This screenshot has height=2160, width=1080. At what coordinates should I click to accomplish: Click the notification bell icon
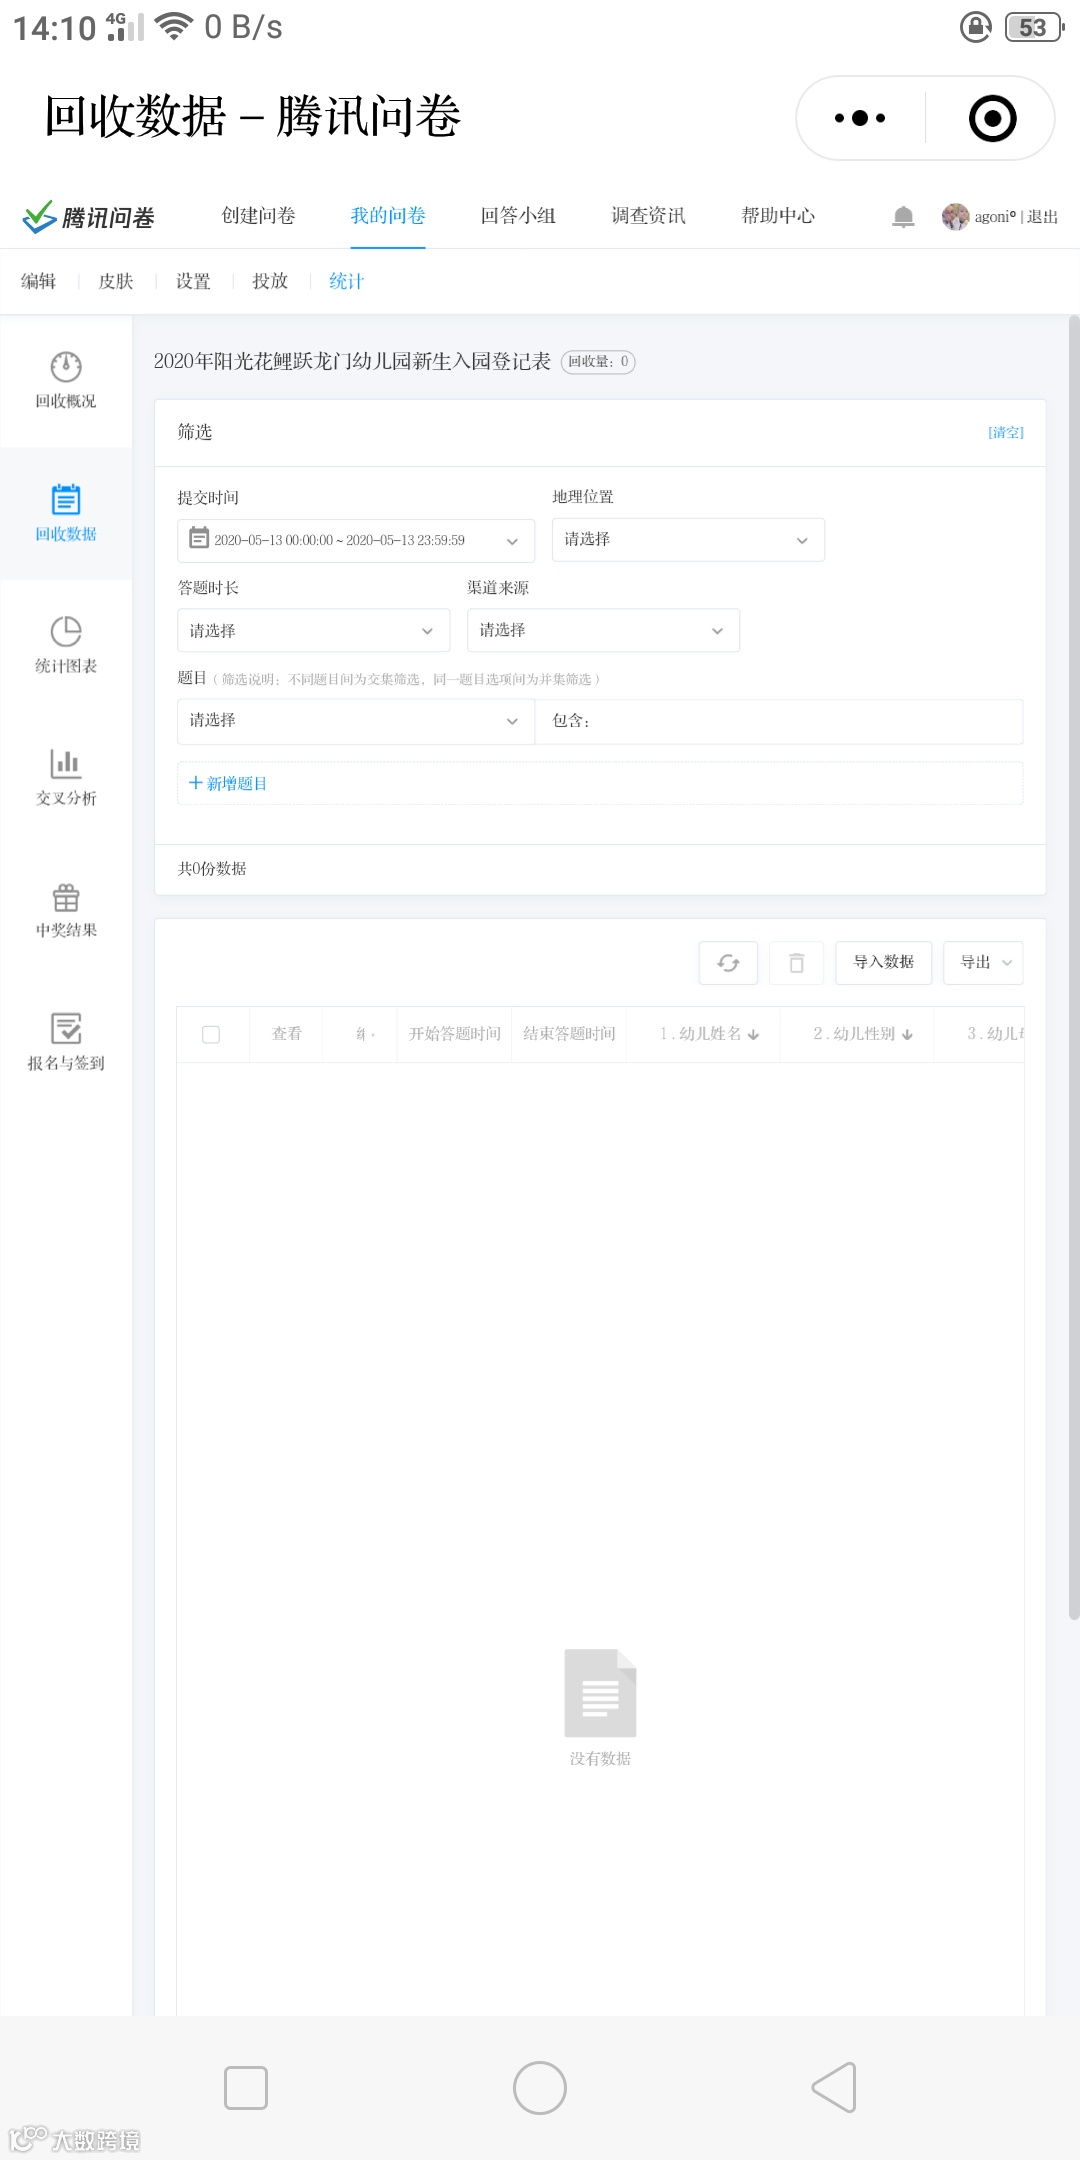point(903,216)
